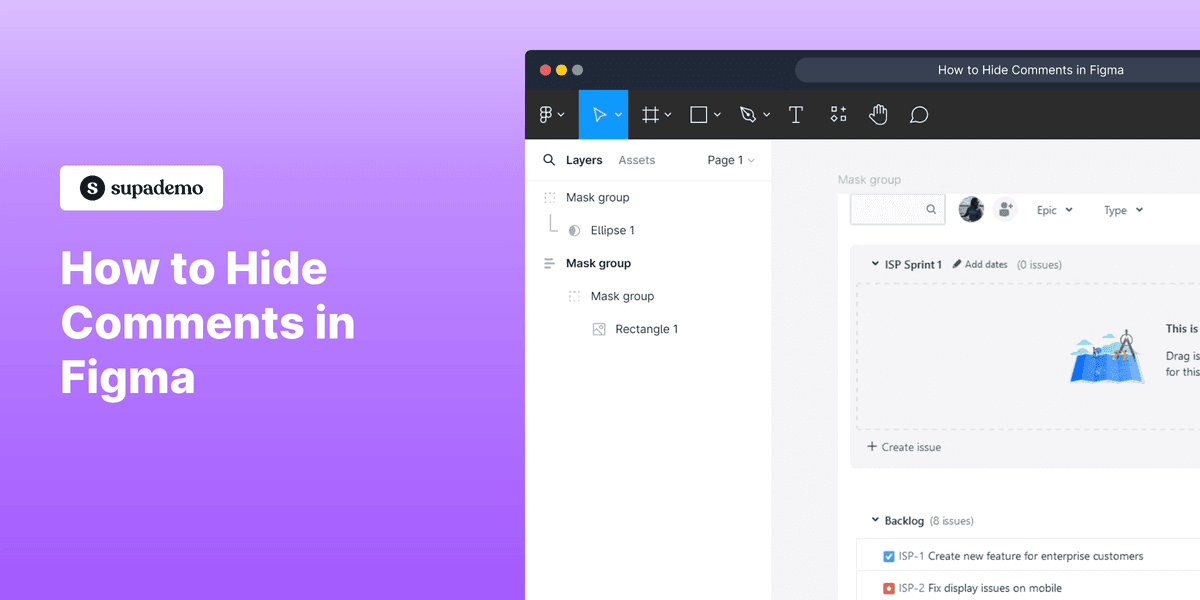
Task: Select the Rectangle shape tool
Action: click(x=699, y=114)
